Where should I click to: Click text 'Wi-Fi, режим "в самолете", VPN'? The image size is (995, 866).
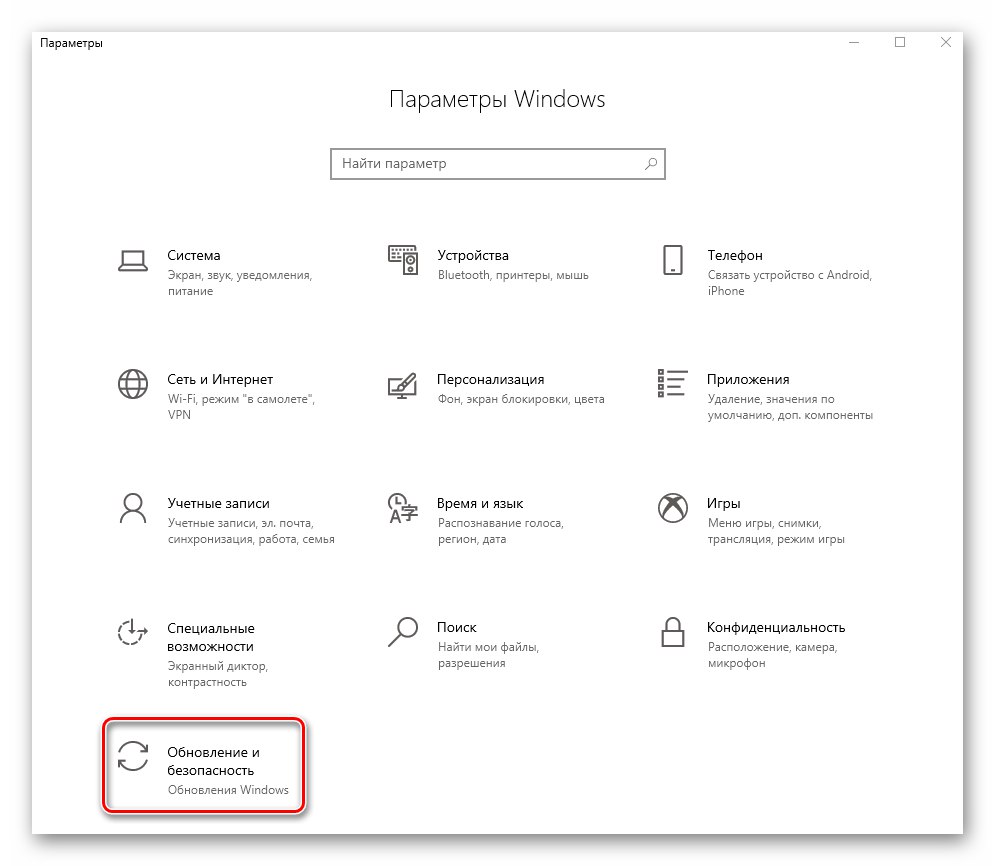[241, 407]
